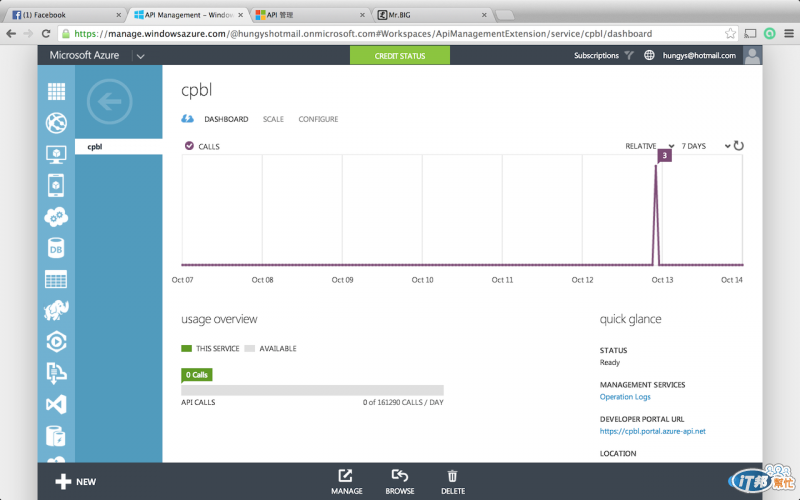This screenshot has height=500, width=800.
Task: Refresh the calls chart
Action: pyautogui.click(x=738, y=146)
